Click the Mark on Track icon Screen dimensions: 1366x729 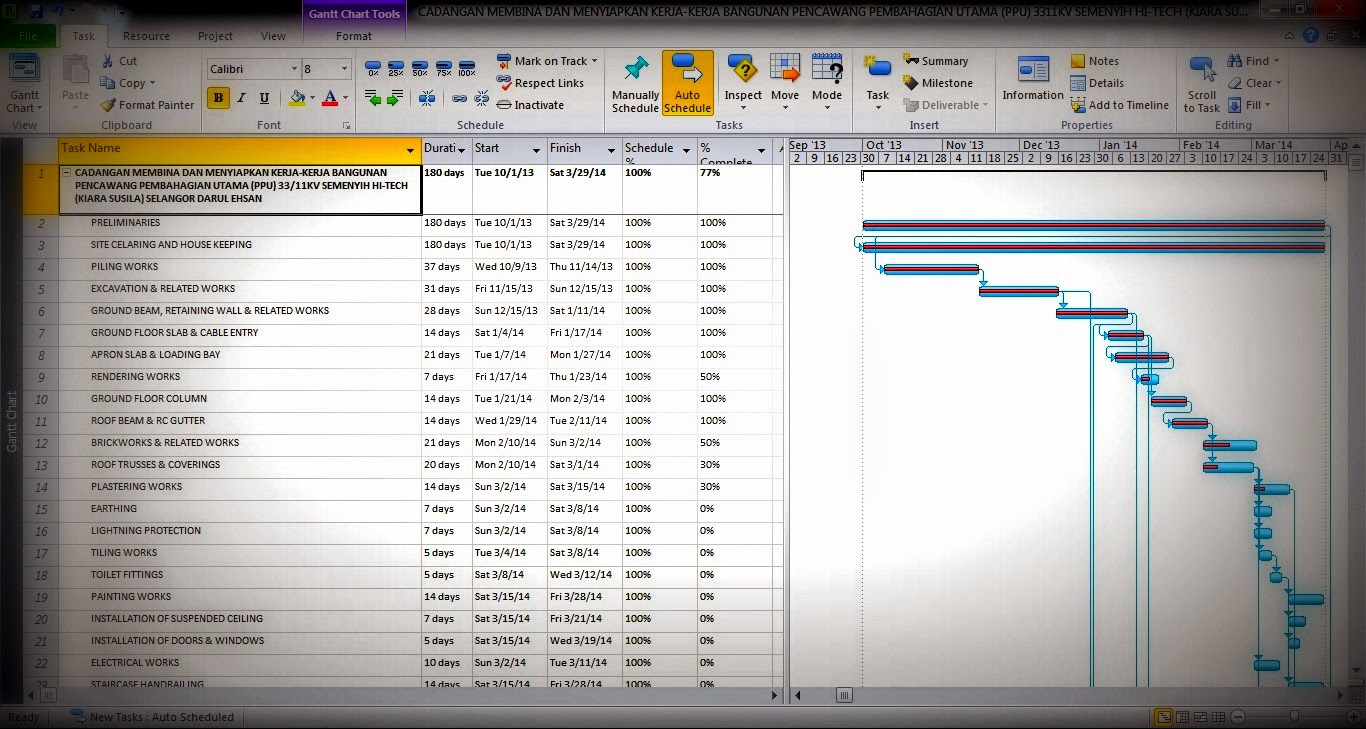(x=503, y=60)
